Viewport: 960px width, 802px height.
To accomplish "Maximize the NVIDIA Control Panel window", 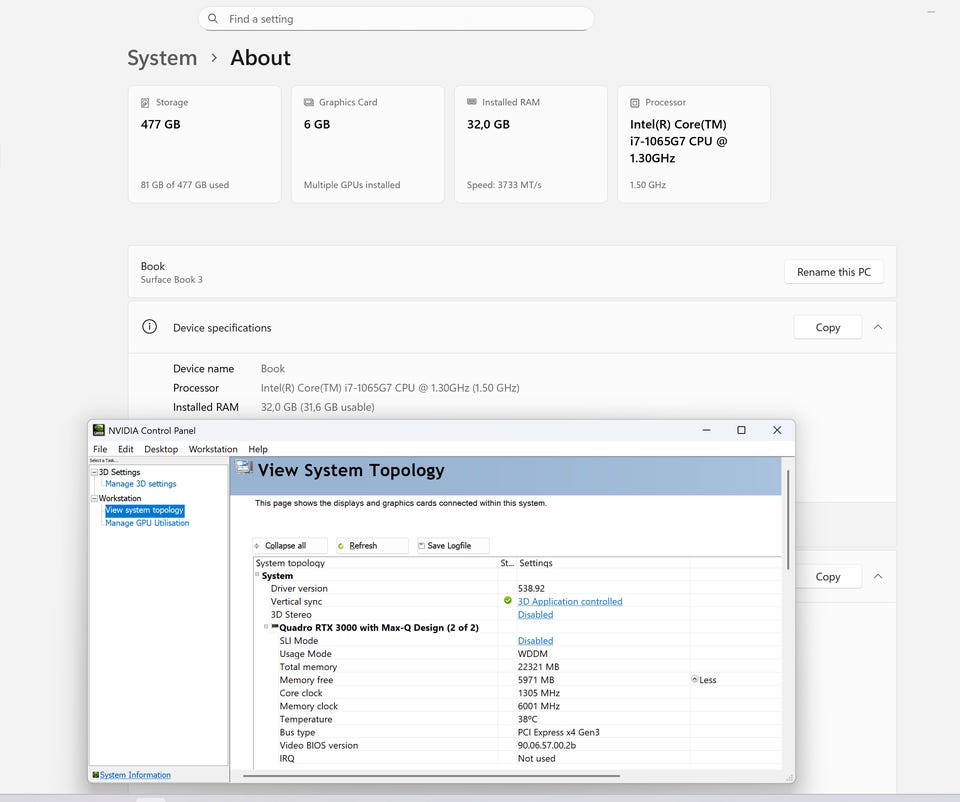I will click(741, 430).
